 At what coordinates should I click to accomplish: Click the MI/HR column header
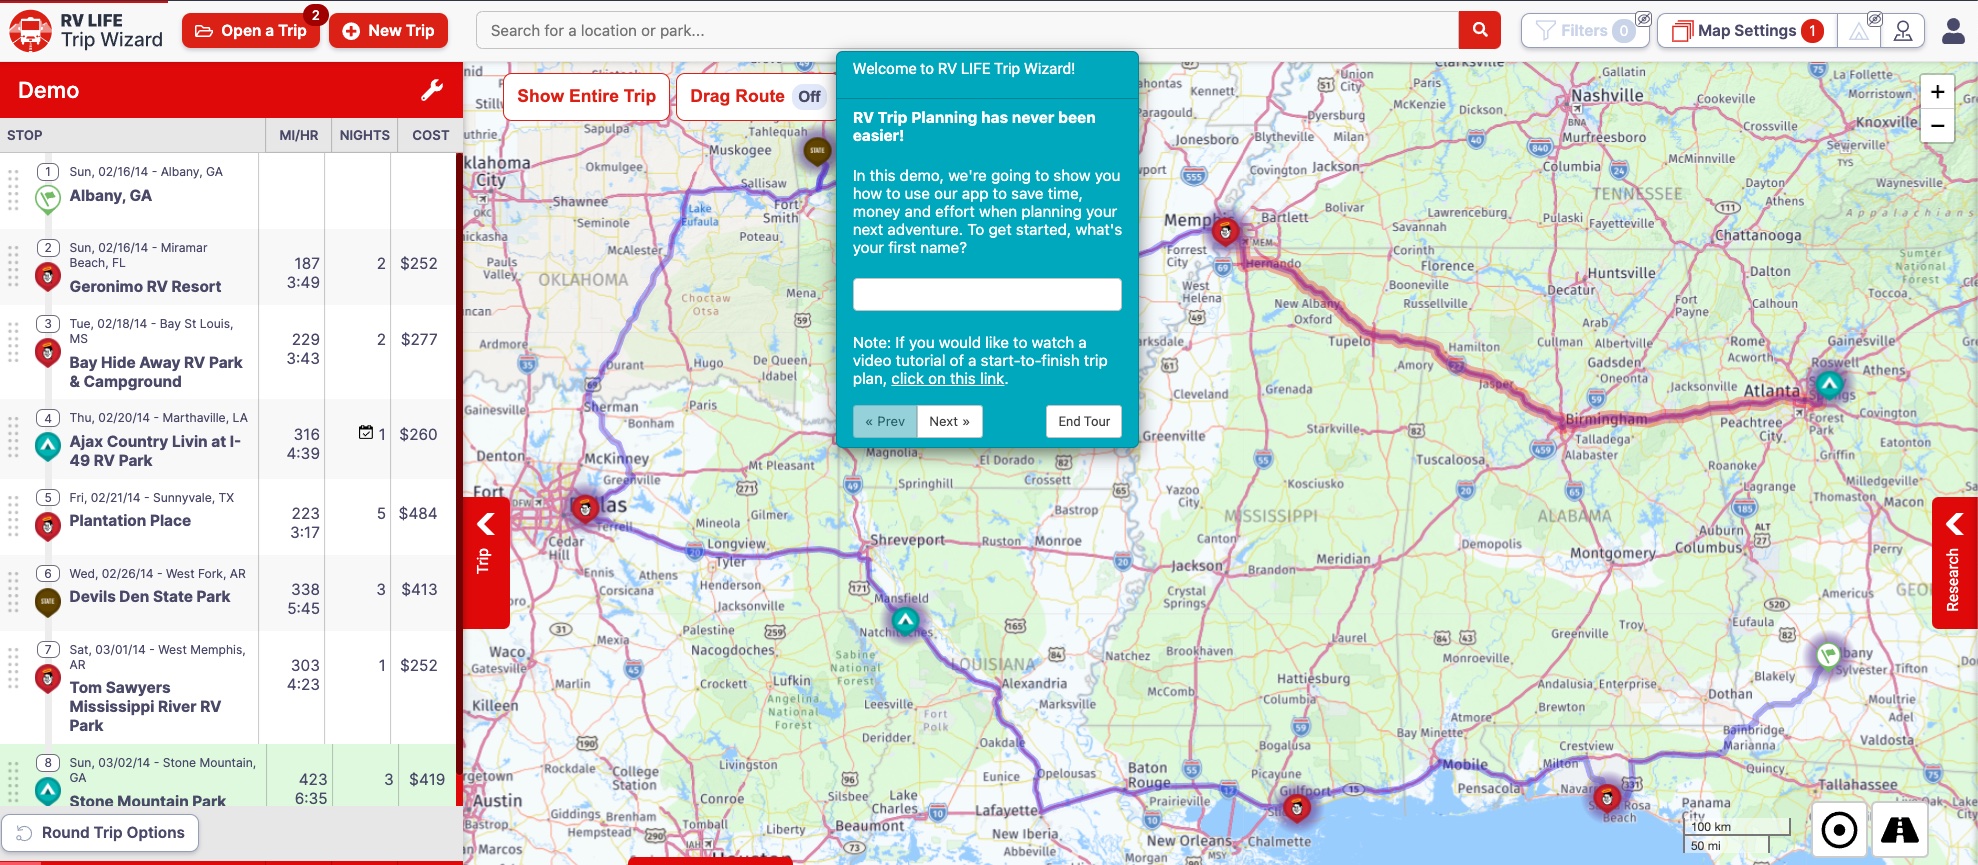[298, 135]
